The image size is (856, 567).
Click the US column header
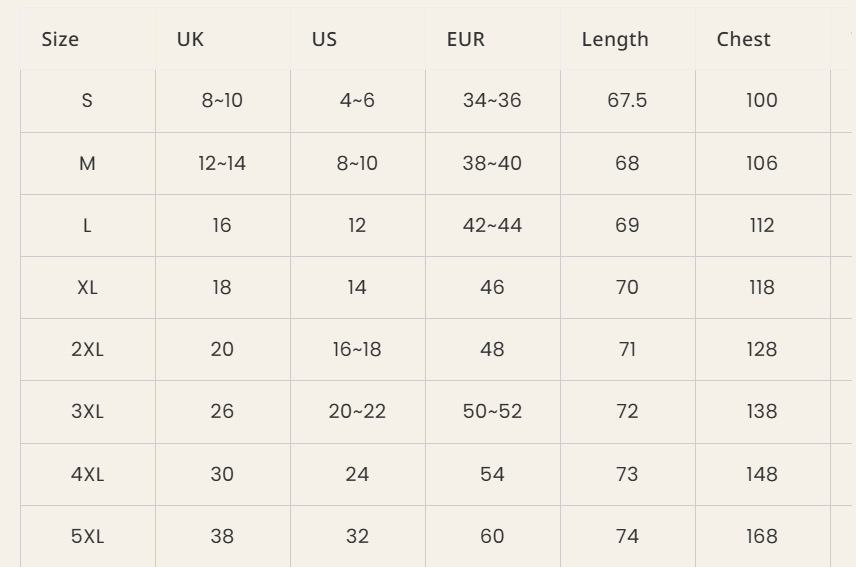[324, 39]
